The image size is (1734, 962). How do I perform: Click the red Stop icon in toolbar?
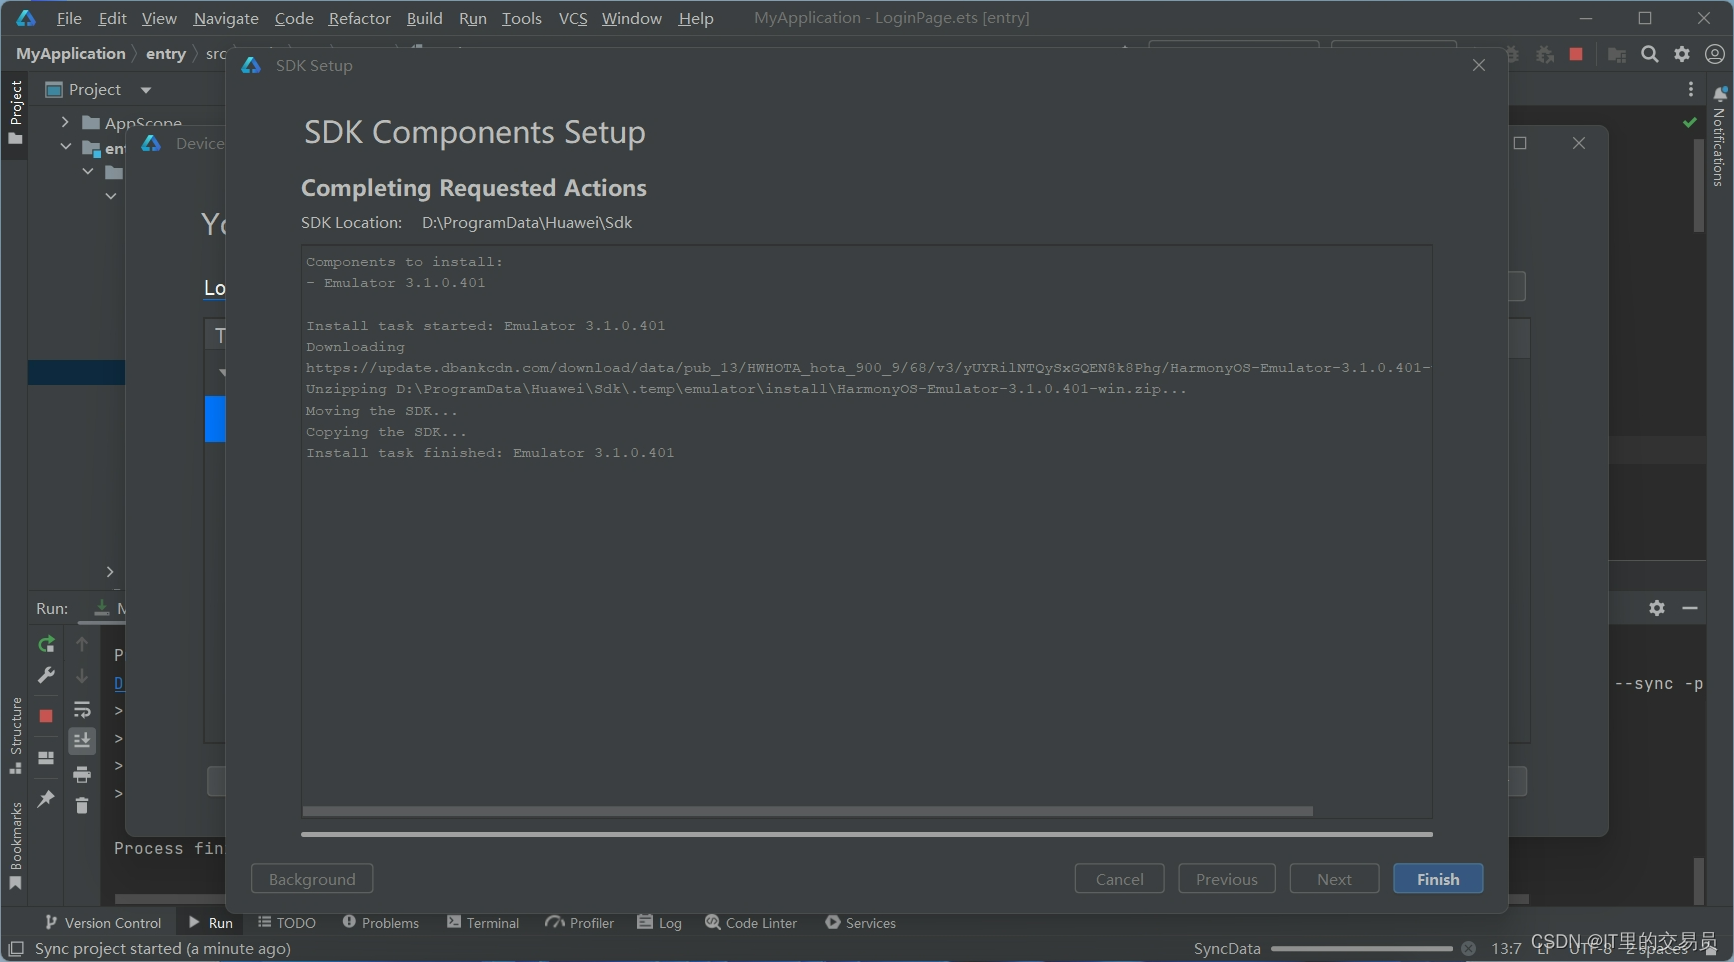[1576, 54]
